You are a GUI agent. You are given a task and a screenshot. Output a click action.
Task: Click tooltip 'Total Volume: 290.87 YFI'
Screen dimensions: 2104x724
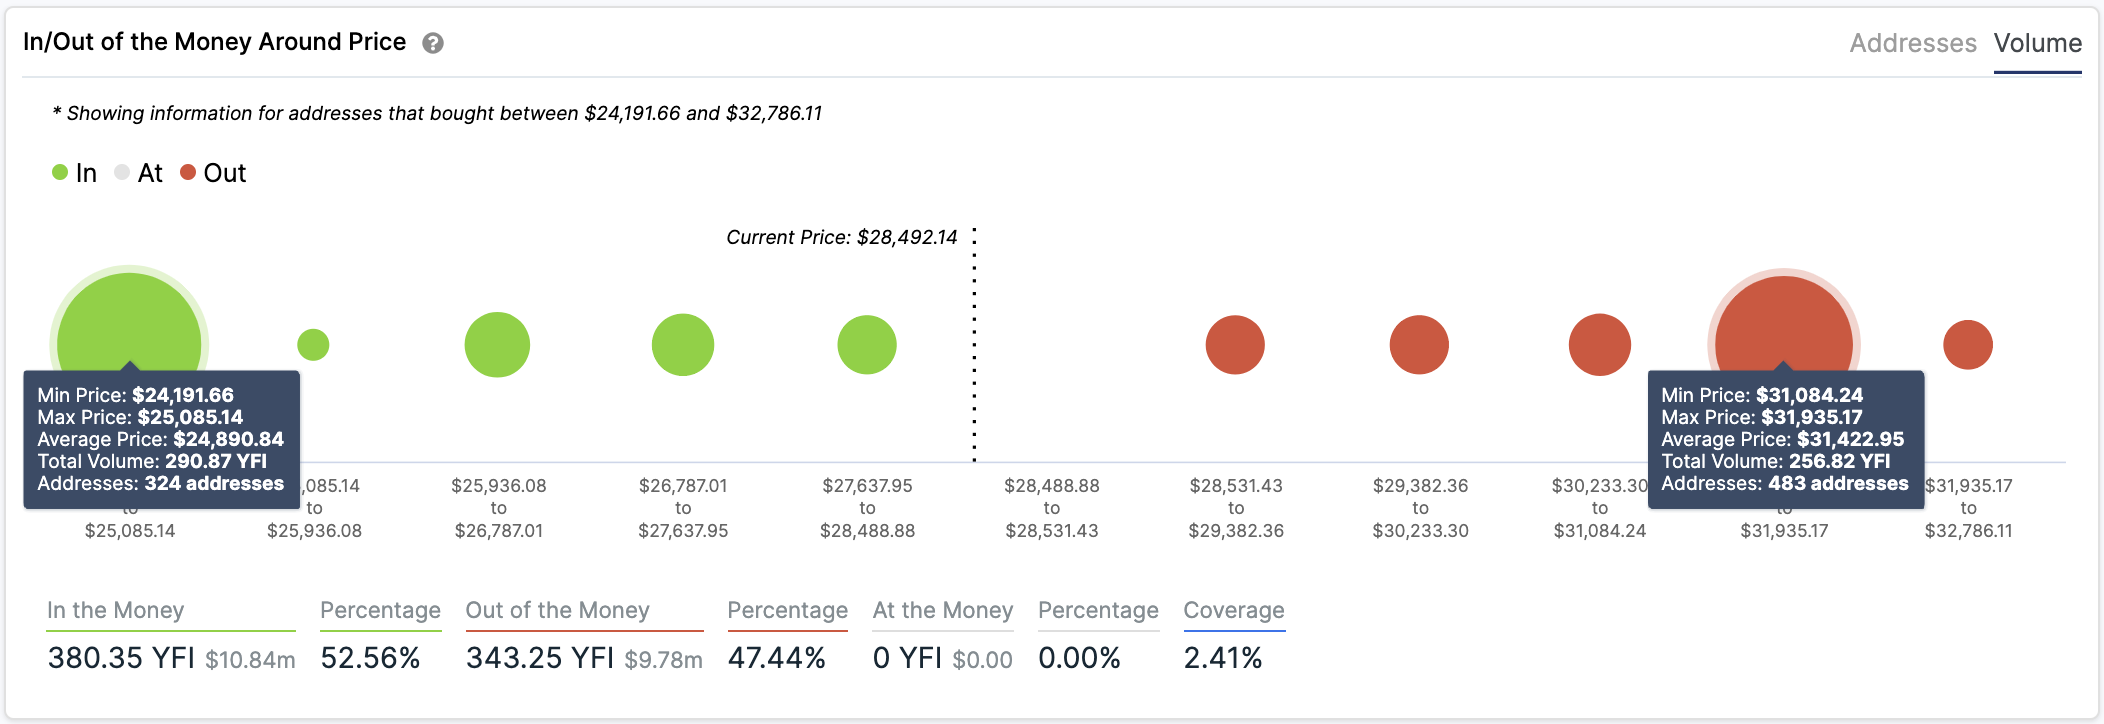pyautogui.click(x=152, y=461)
